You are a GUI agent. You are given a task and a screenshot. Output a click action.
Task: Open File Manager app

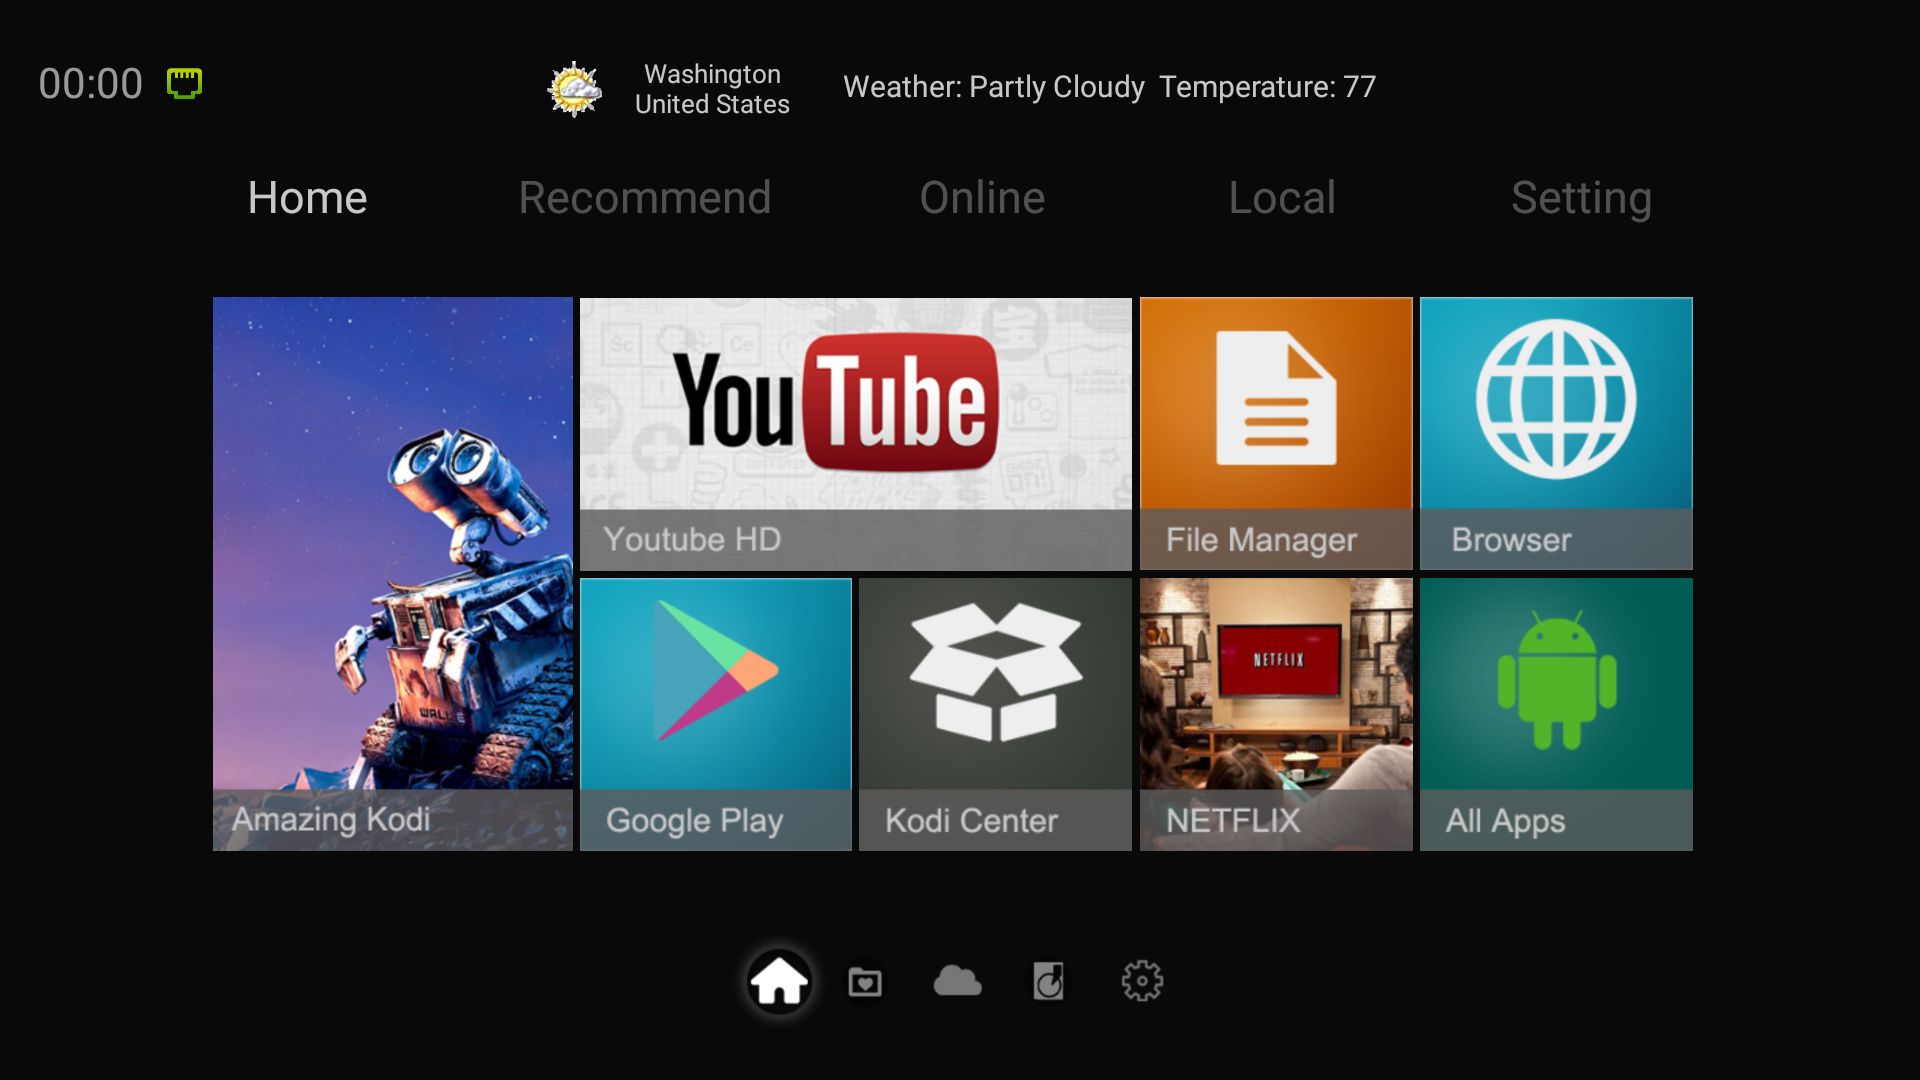tap(1275, 433)
